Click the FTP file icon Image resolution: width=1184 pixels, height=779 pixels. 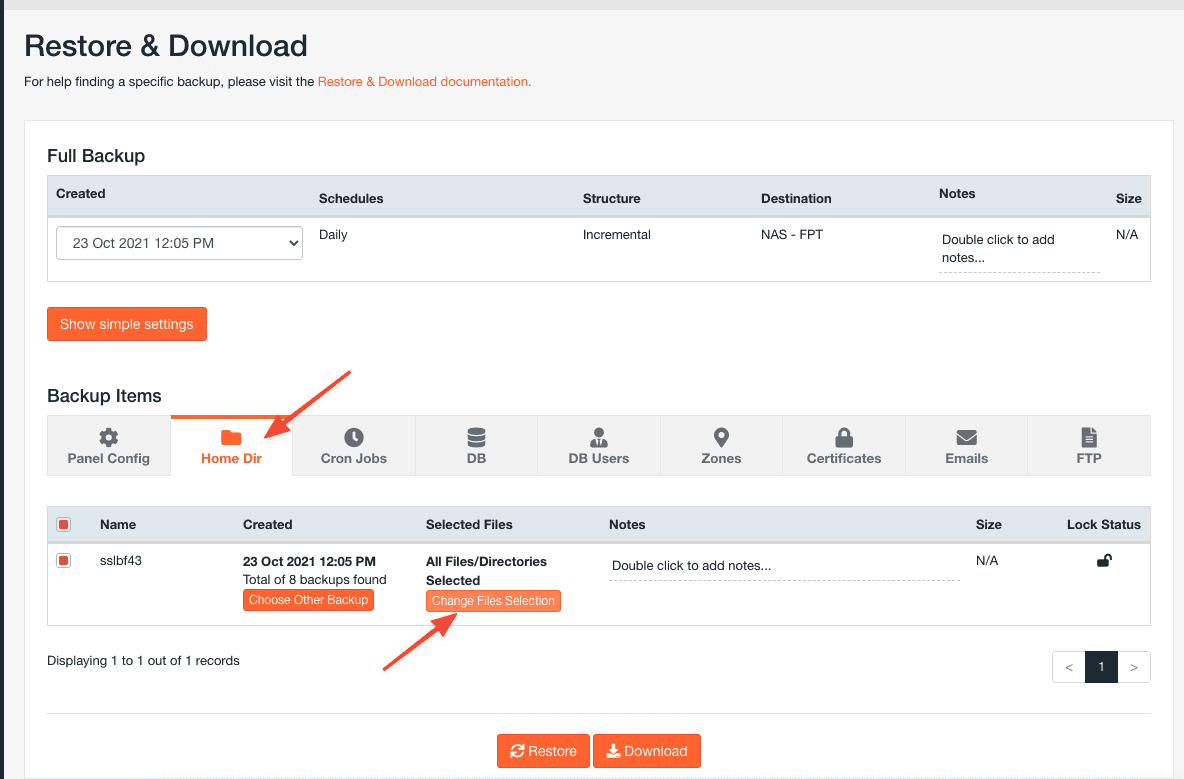pyautogui.click(x=1089, y=437)
